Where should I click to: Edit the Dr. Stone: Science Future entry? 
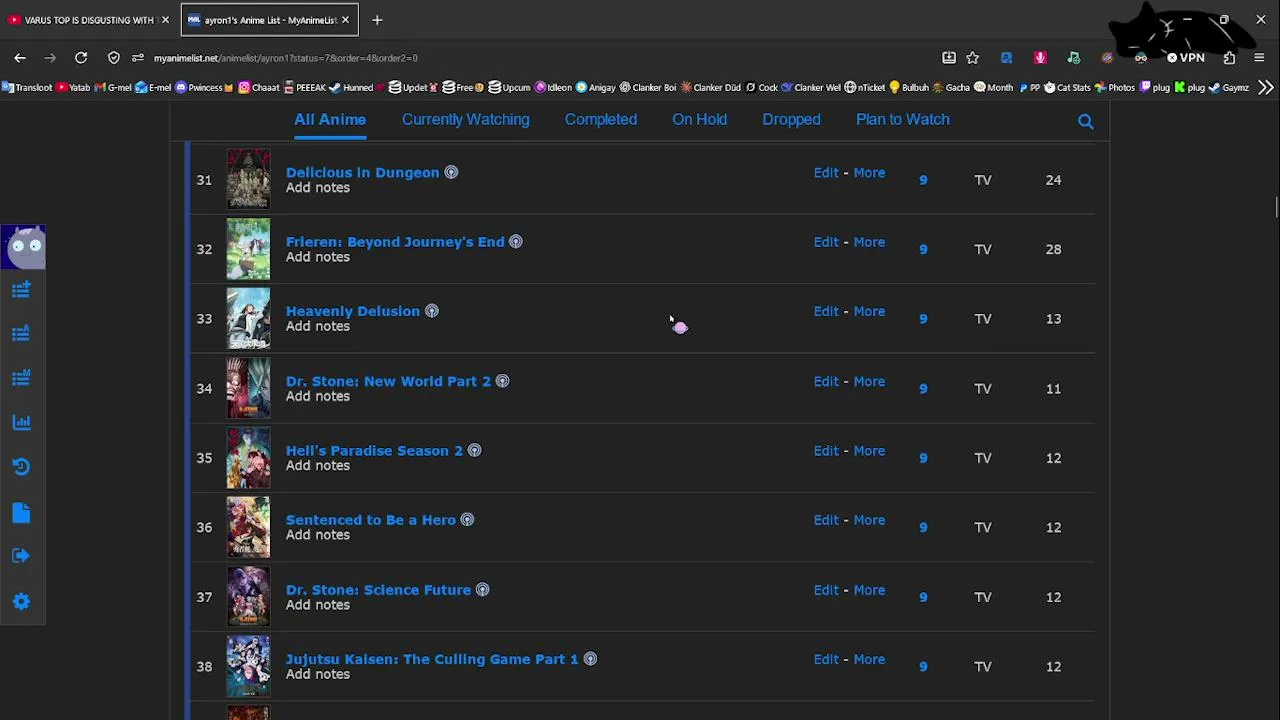(x=826, y=590)
